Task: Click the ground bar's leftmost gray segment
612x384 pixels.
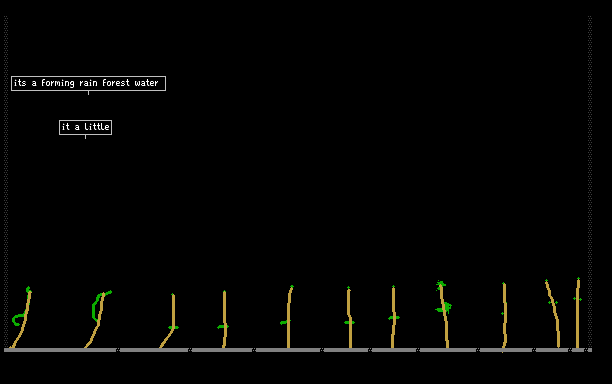Action: click(60, 350)
